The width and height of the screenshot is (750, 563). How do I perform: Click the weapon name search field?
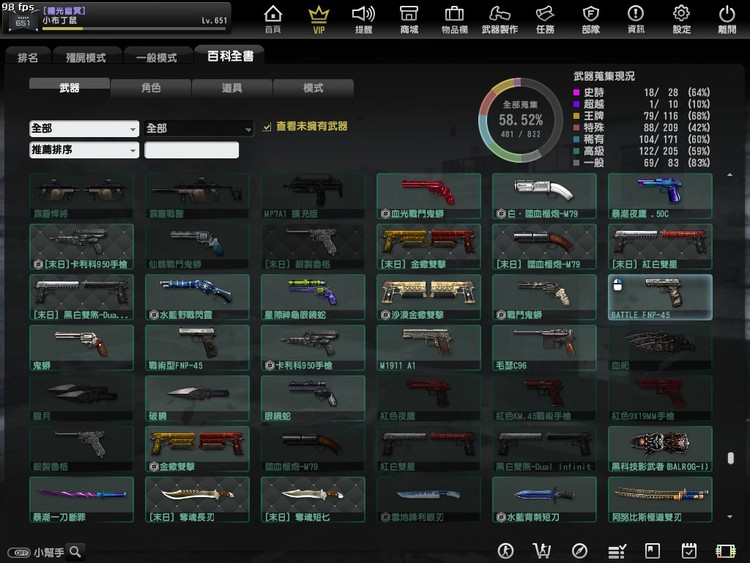pos(191,150)
